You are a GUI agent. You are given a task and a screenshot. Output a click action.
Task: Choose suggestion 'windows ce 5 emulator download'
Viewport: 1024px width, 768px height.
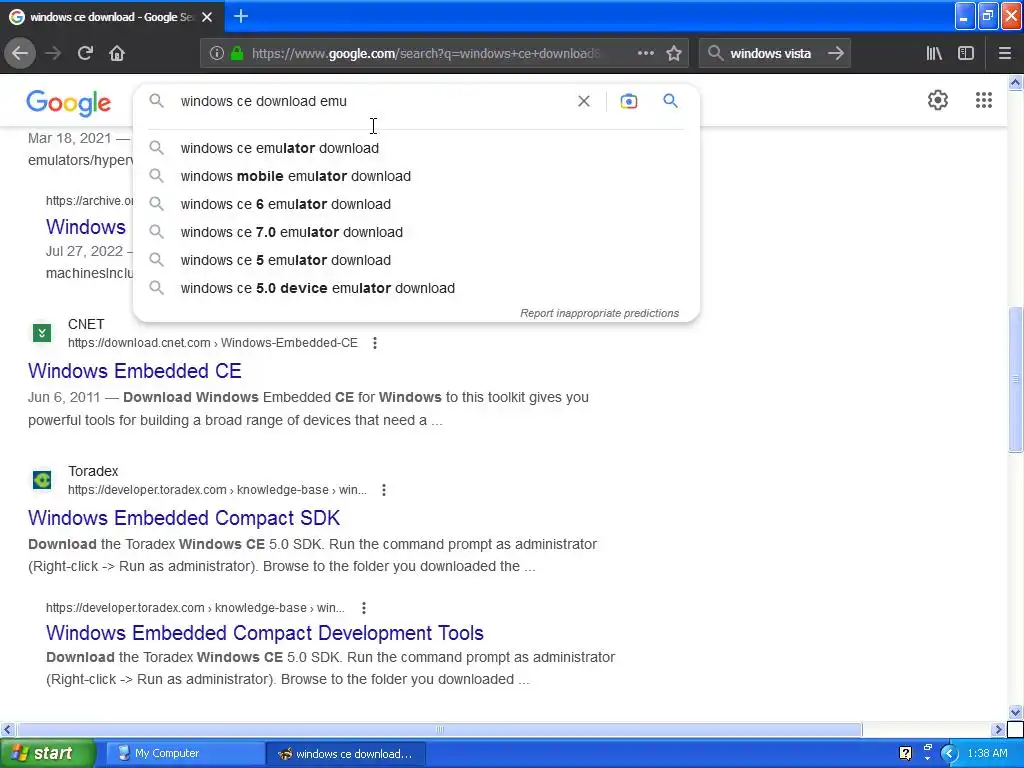click(x=416, y=261)
